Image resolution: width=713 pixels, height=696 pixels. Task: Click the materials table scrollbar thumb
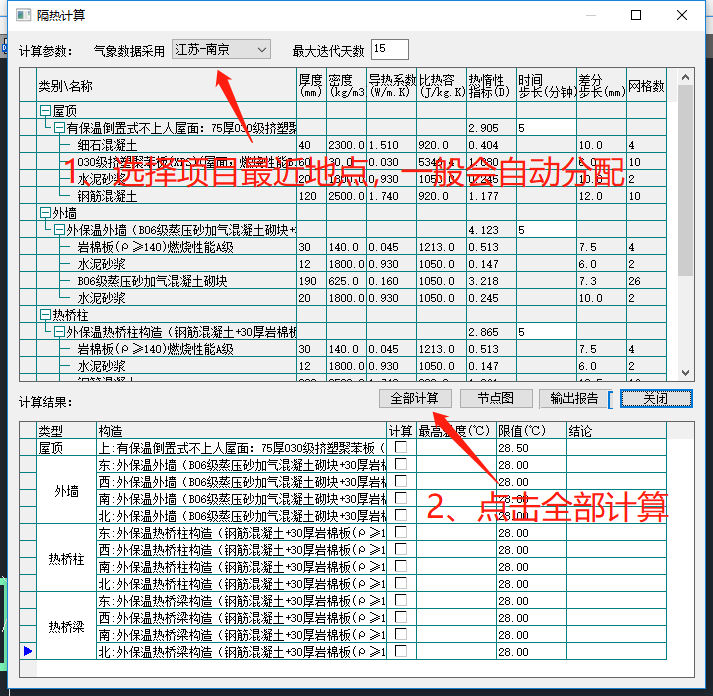click(685, 180)
